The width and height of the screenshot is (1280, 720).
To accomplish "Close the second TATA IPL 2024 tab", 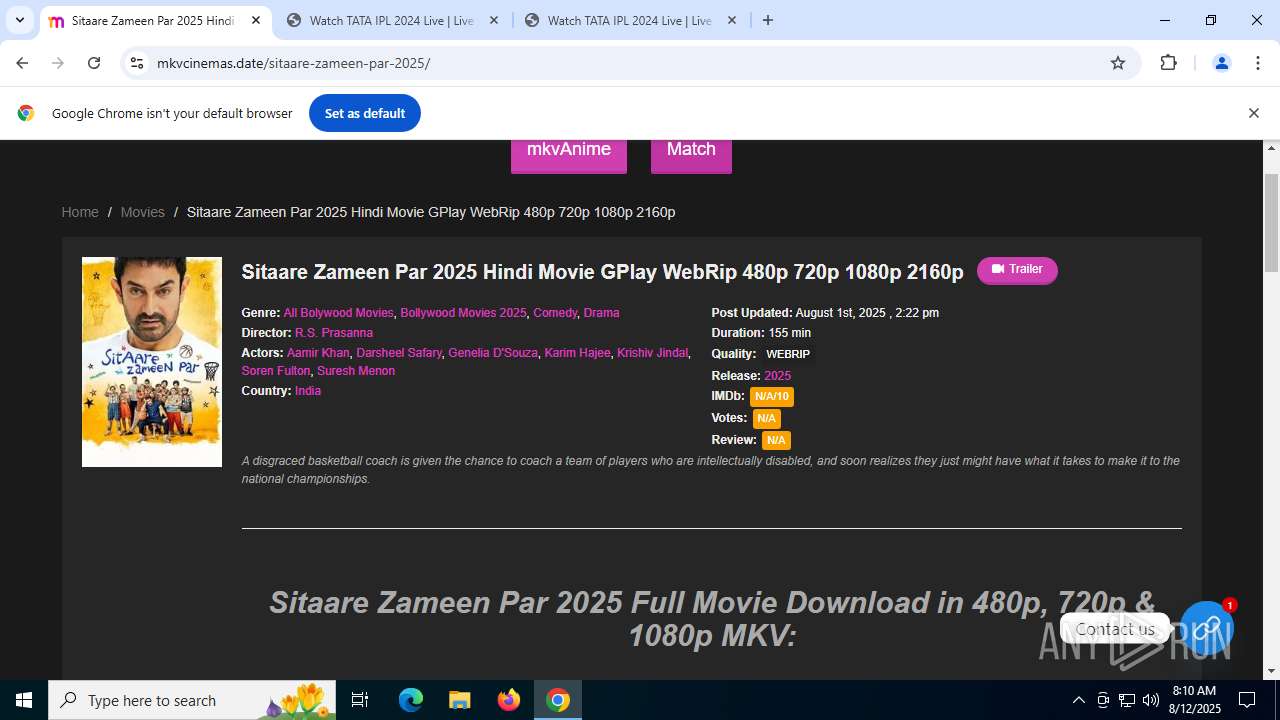I will tap(494, 20).
